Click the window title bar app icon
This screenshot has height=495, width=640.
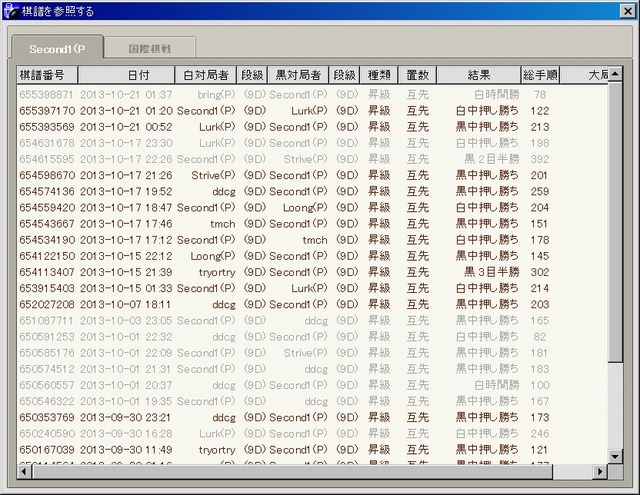click(x=11, y=11)
